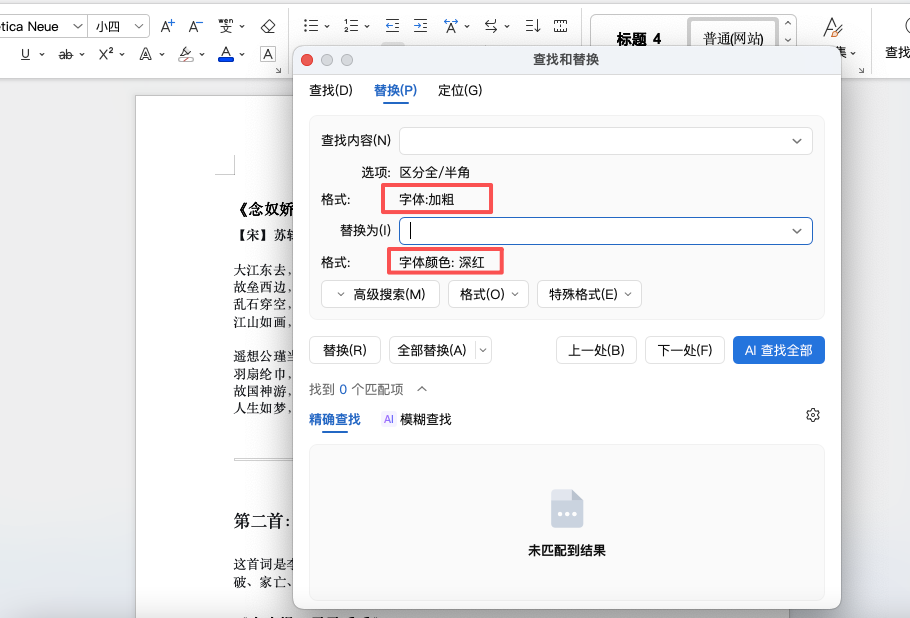Apply blue font color
Screen dimensions: 910x618
point(226,55)
